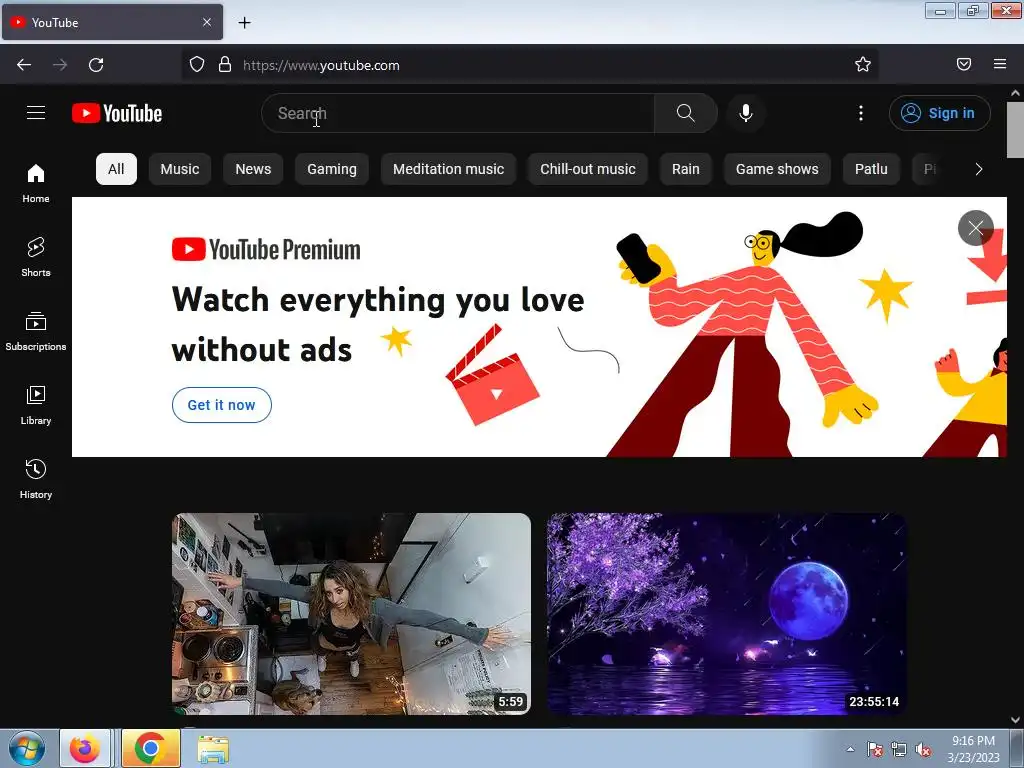Select the All filter chip
1024x768 pixels.
click(116, 169)
